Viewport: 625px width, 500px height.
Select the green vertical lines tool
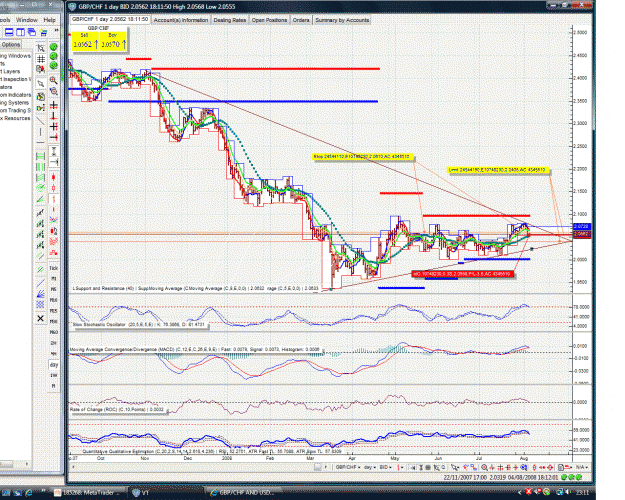[x=41, y=167]
